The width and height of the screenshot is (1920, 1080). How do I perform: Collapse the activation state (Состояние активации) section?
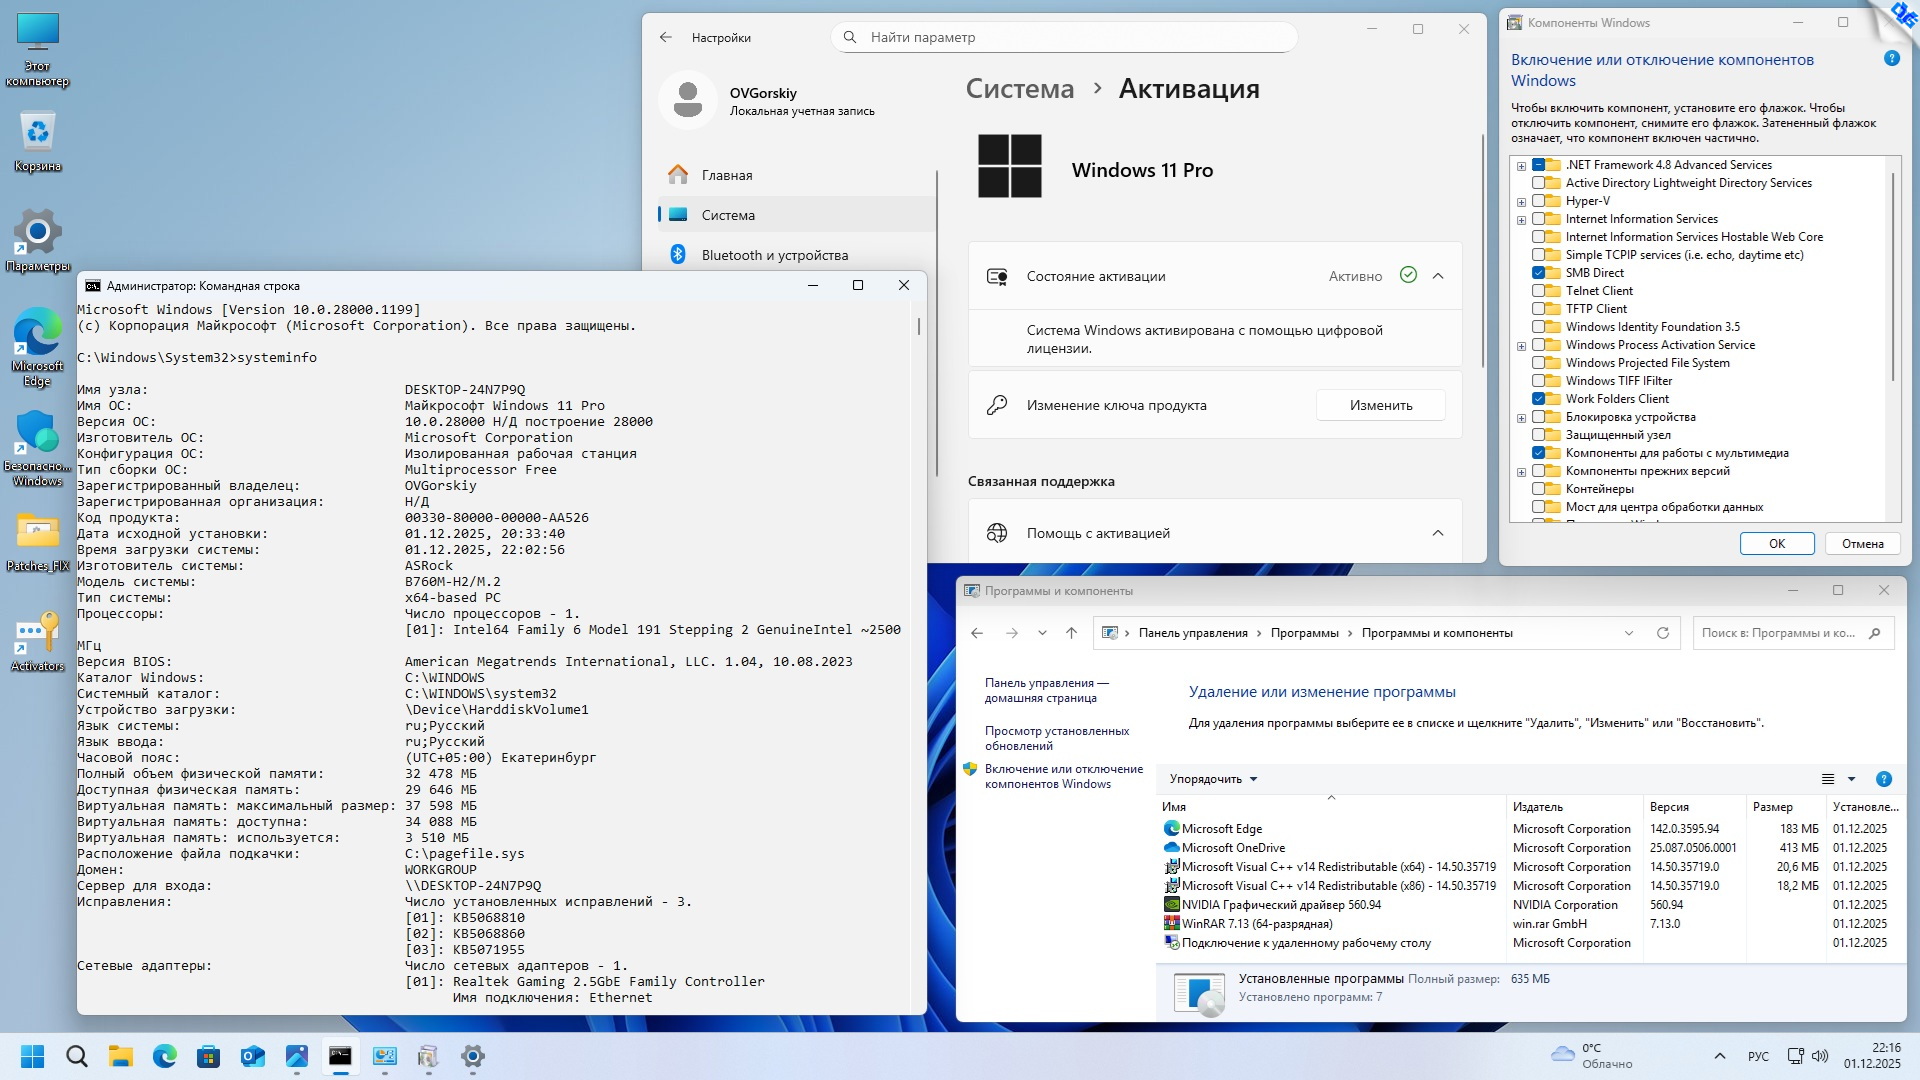(1438, 276)
